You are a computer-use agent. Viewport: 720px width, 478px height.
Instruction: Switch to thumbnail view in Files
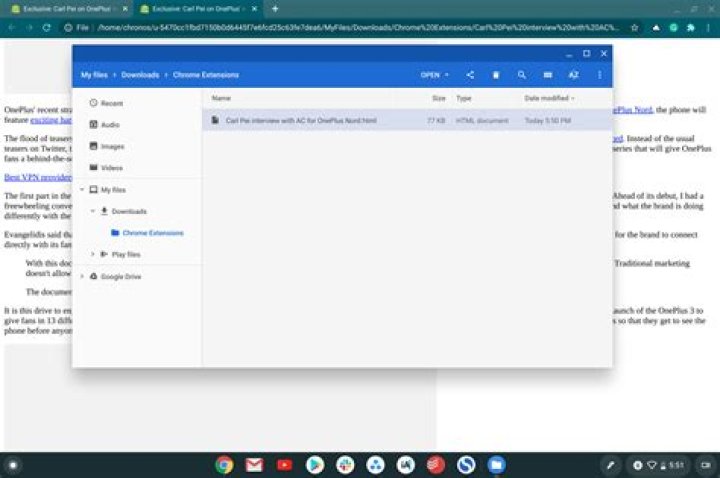pyautogui.click(x=548, y=75)
